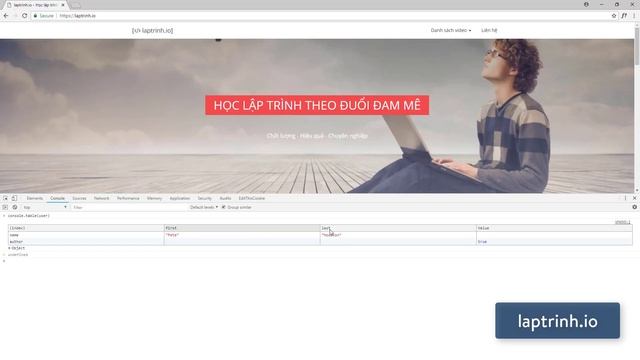The image size is (640, 360).
Task: Click the [</> laptrinh.io] site logo
Action: tap(152, 31)
